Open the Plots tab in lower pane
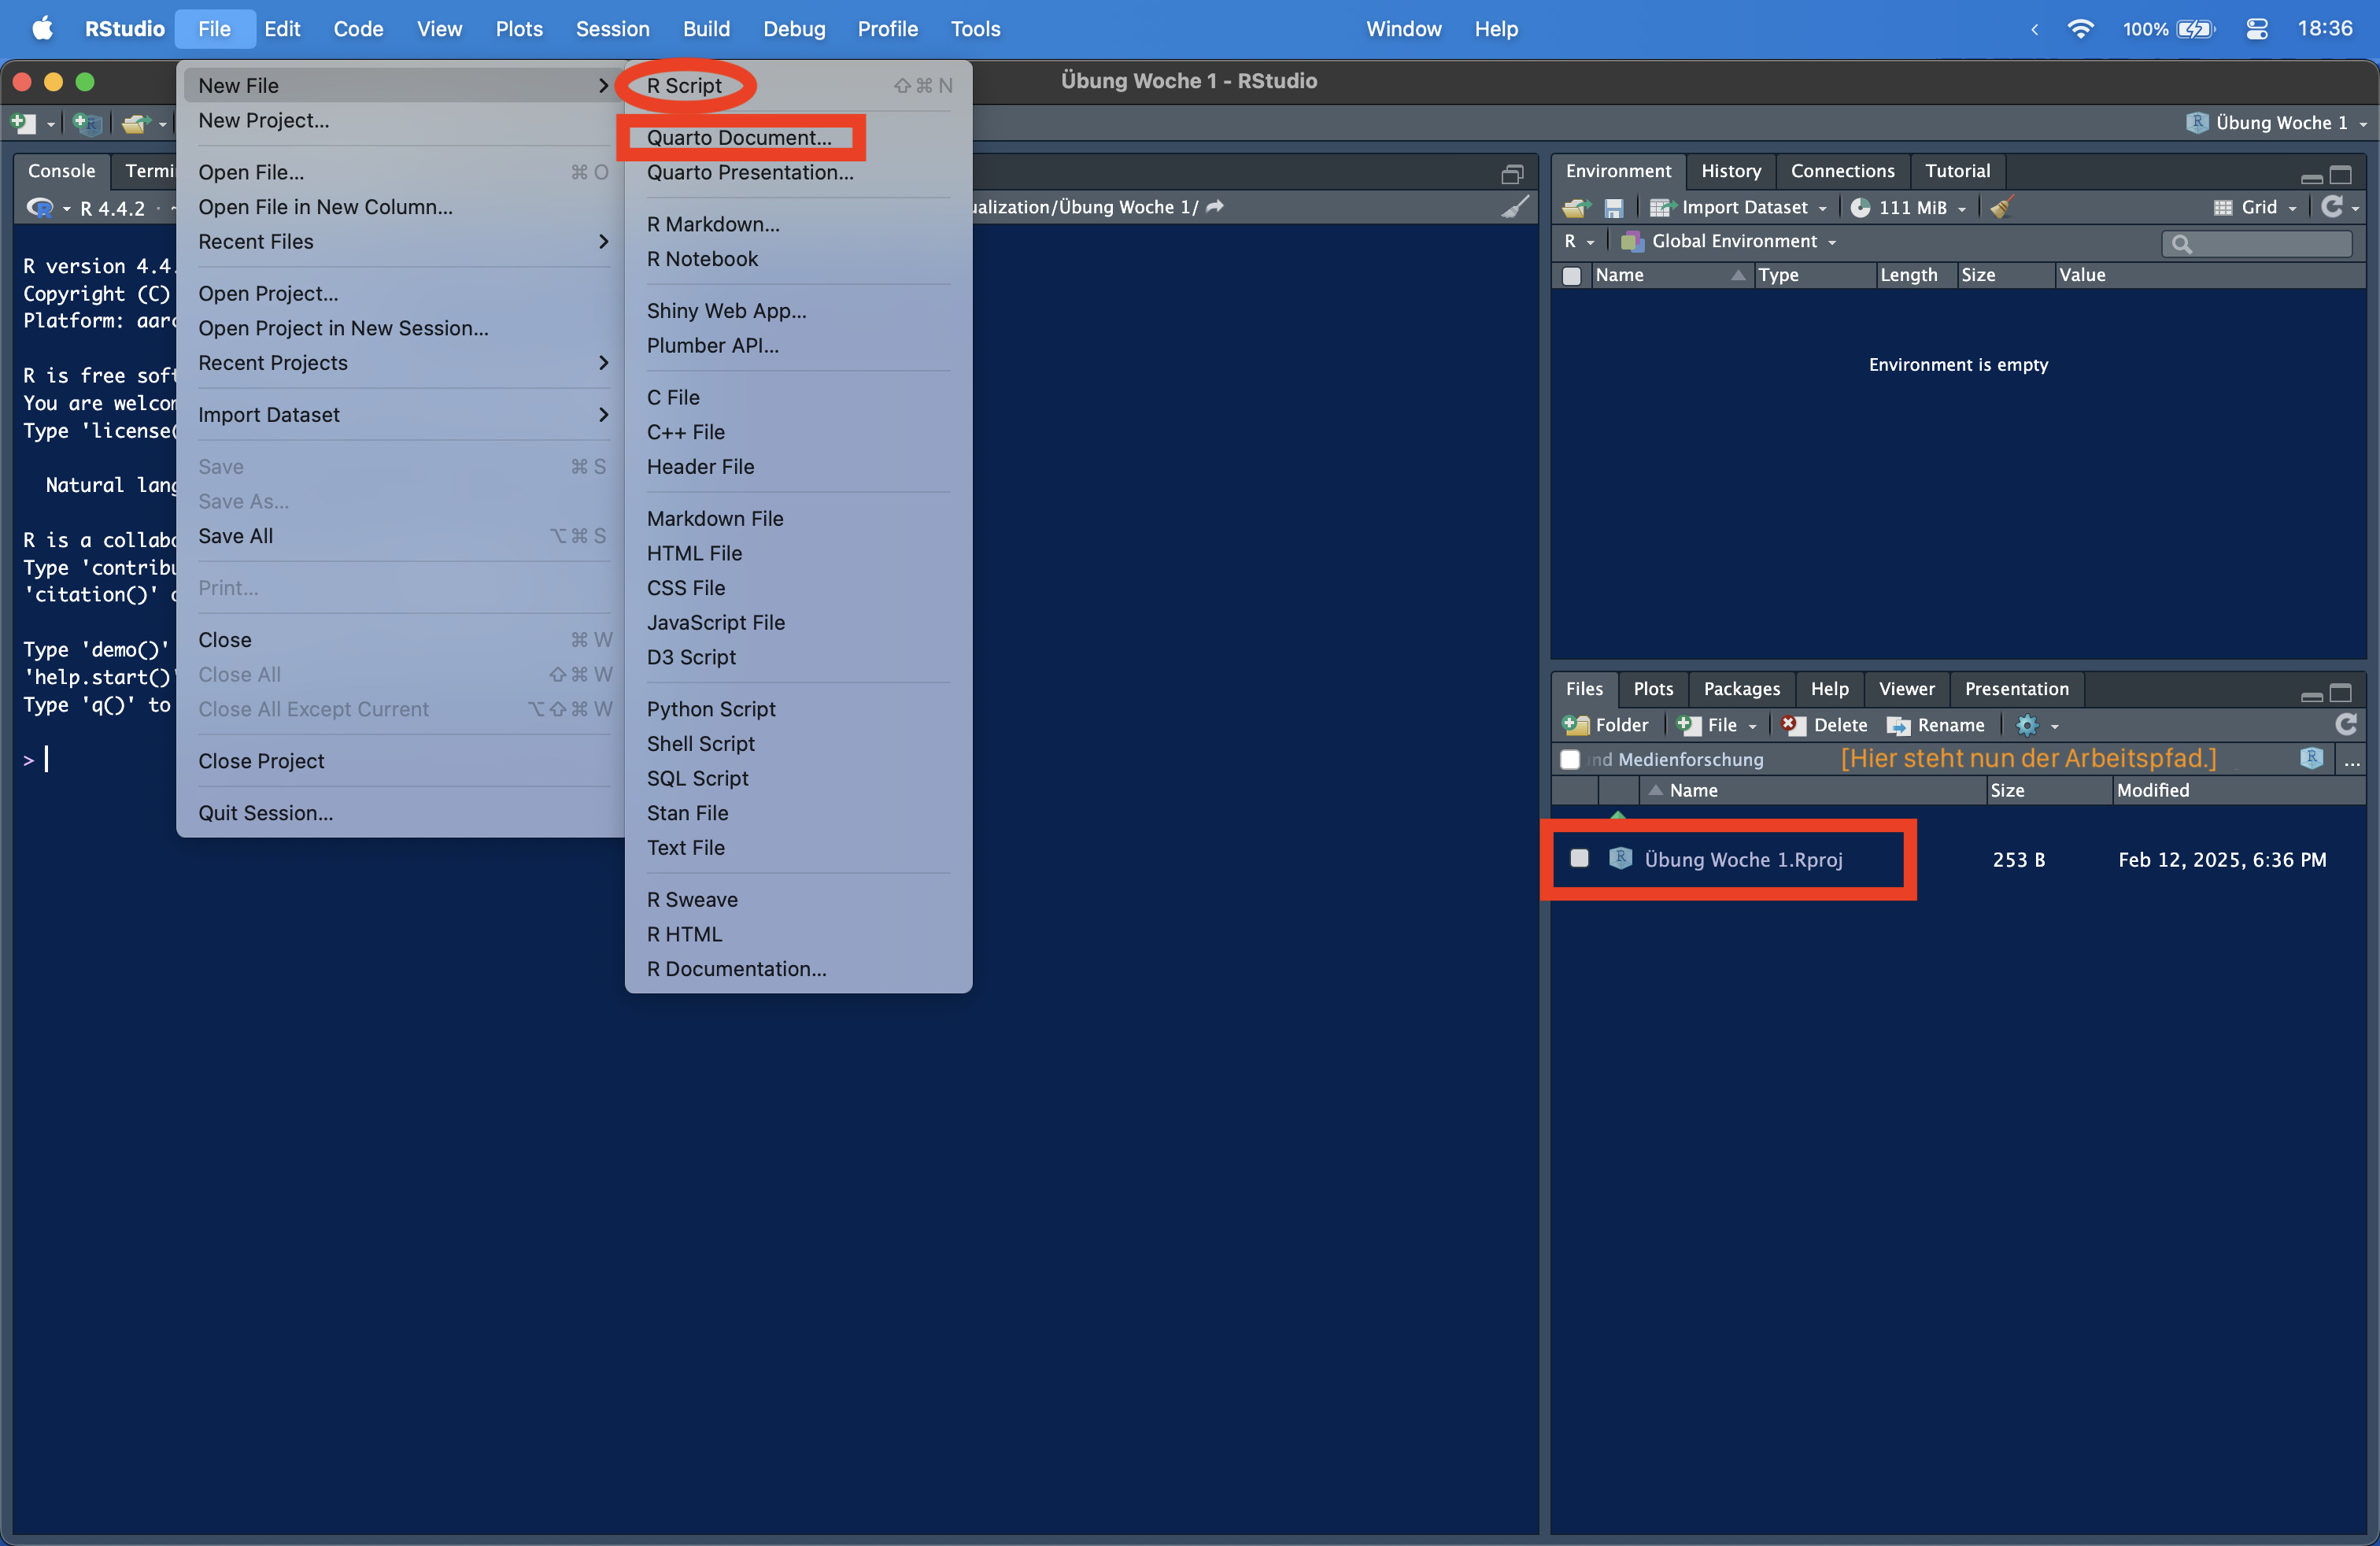Image resolution: width=2380 pixels, height=1546 pixels. [1653, 689]
